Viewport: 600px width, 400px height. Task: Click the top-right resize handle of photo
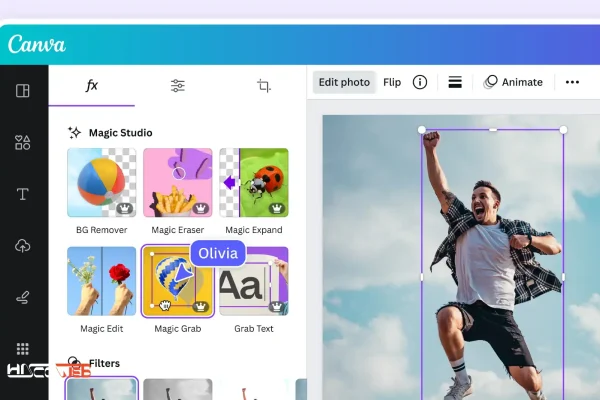tap(563, 130)
